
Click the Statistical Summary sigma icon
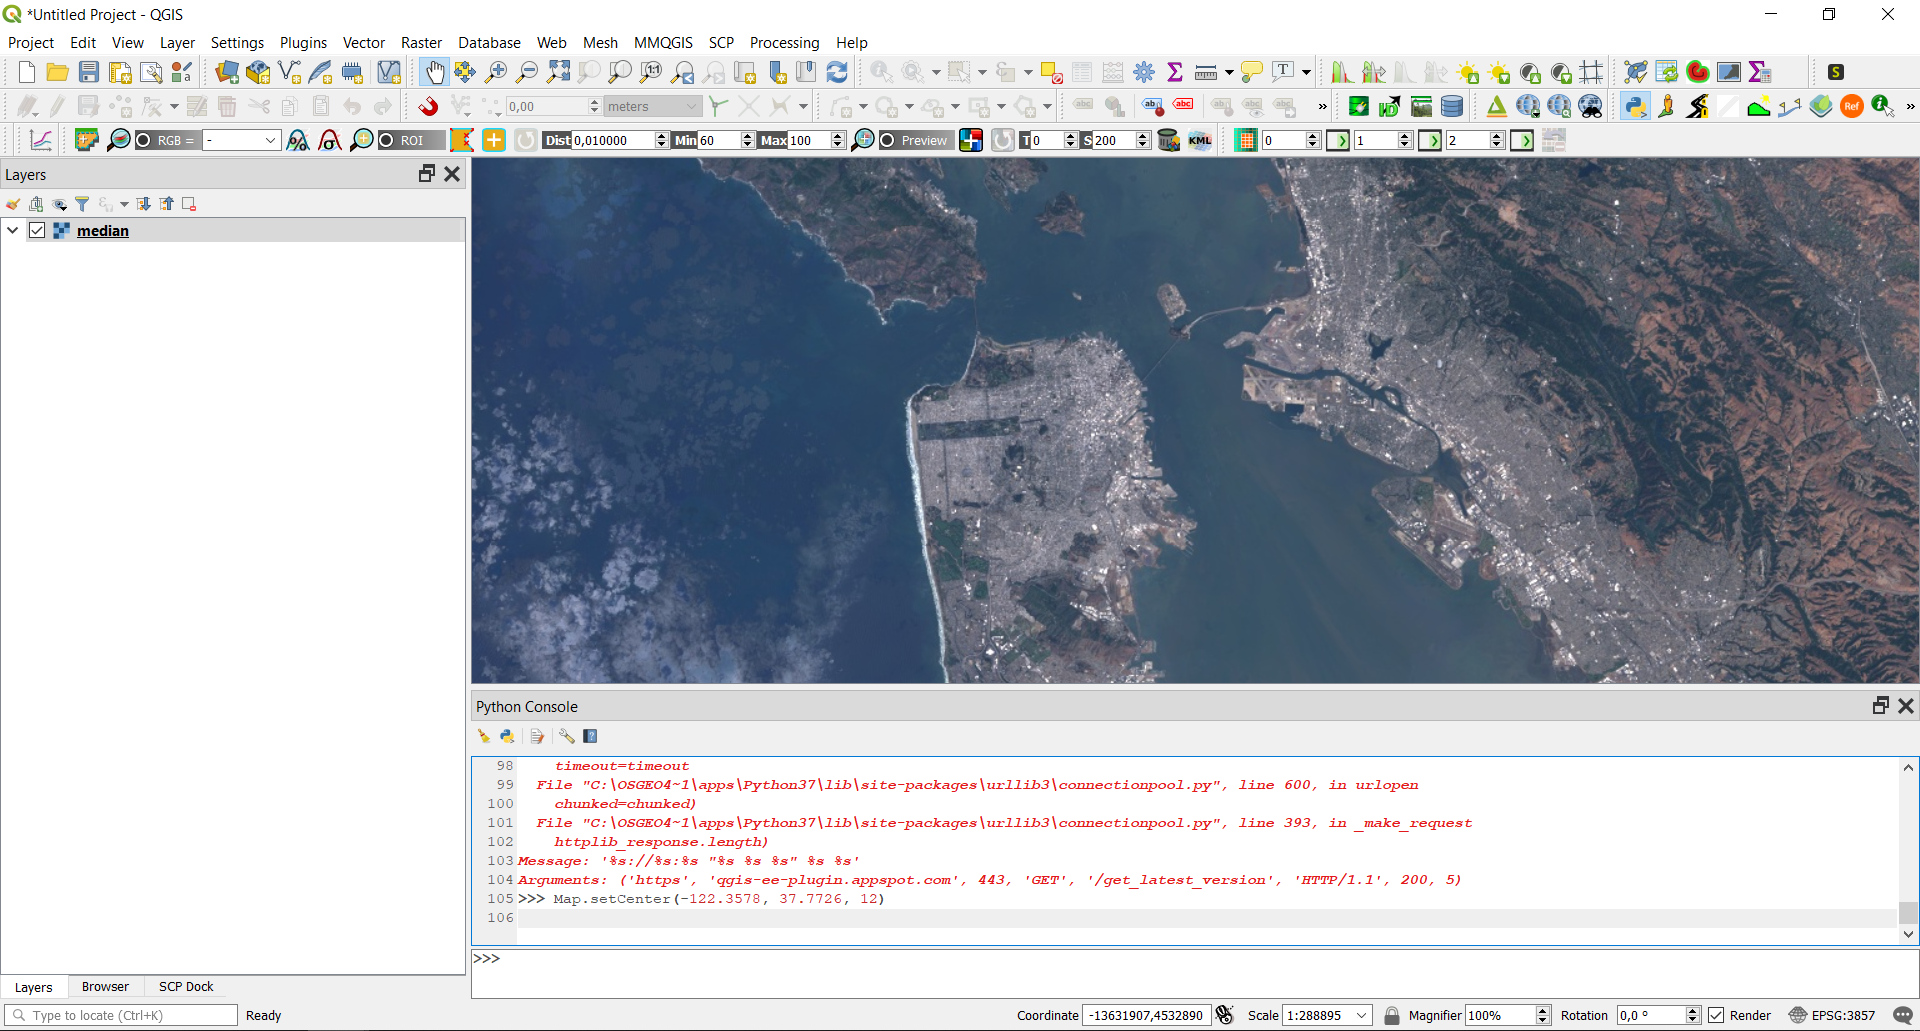1175,72
